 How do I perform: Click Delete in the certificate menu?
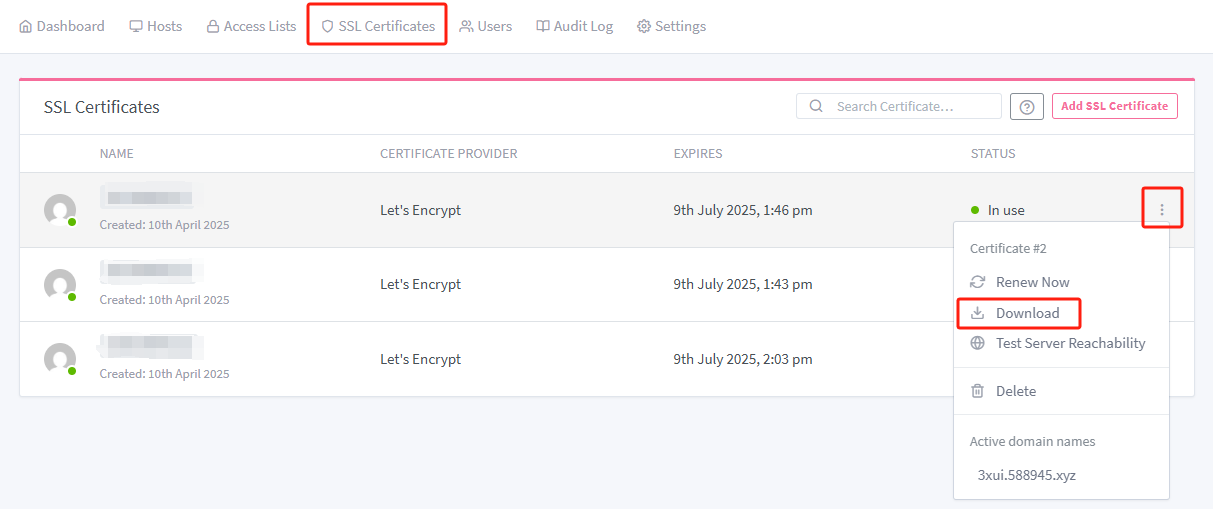[1015, 391]
